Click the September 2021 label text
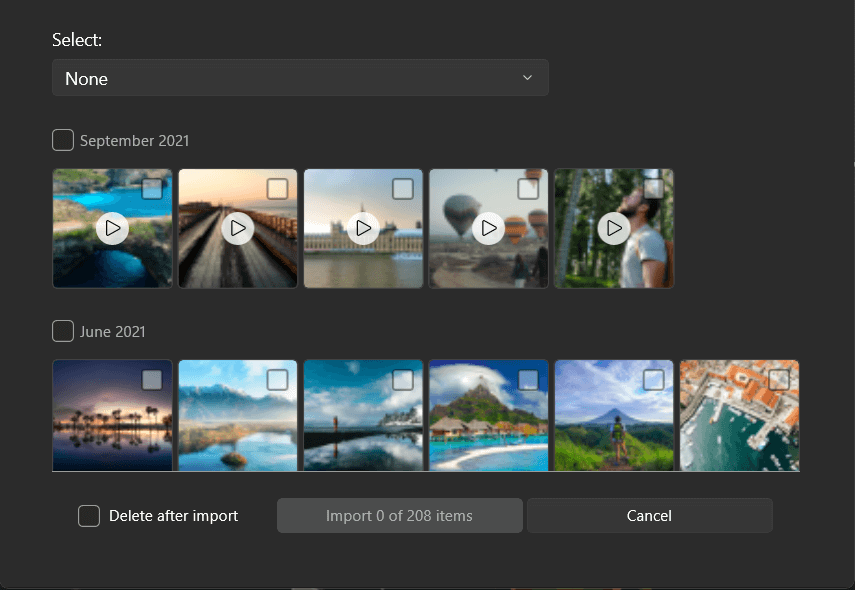This screenshot has width=855, height=590. tap(135, 141)
